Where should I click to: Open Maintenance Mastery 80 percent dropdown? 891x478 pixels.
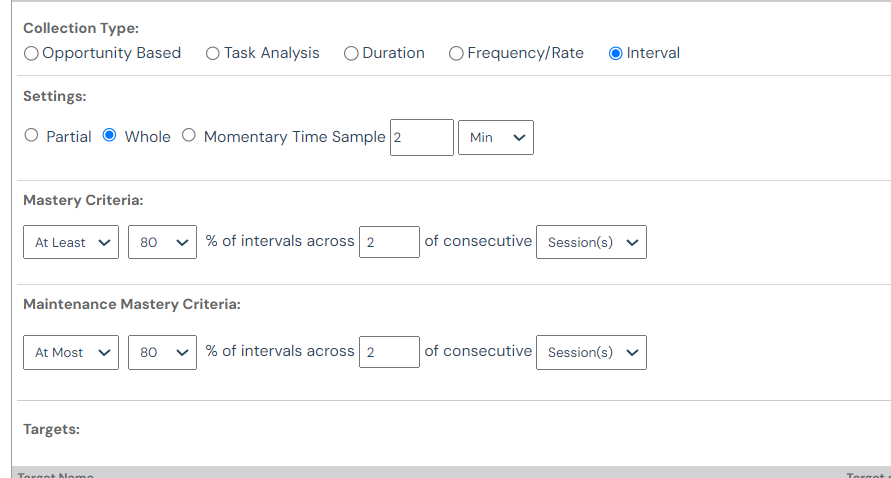pyautogui.click(x=162, y=352)
